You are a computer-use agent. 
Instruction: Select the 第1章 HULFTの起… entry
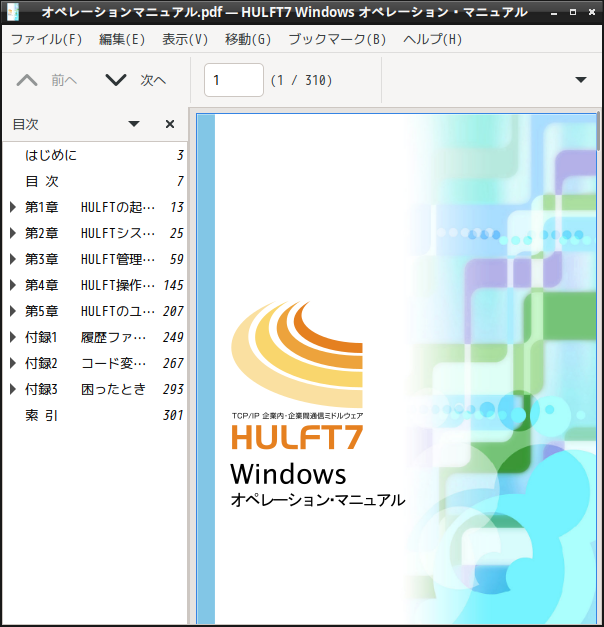click(95, 207)
